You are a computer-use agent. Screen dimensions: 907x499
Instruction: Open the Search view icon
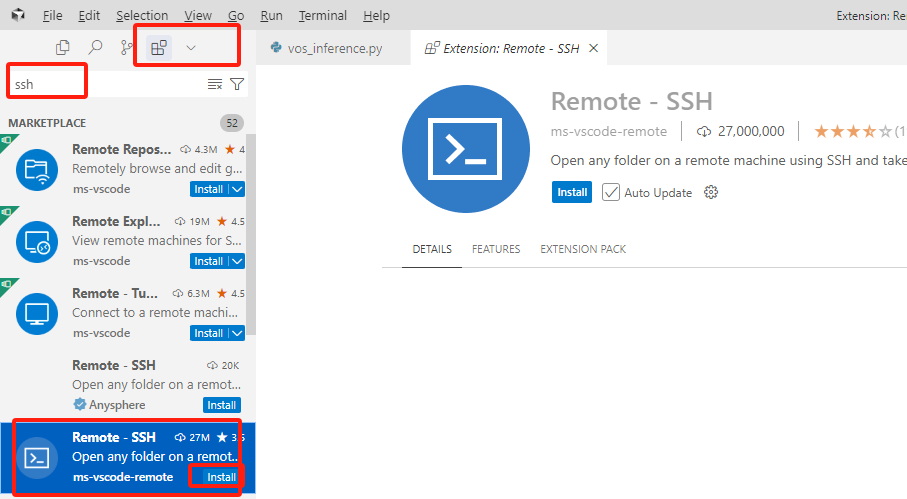[x=95, y=47]
